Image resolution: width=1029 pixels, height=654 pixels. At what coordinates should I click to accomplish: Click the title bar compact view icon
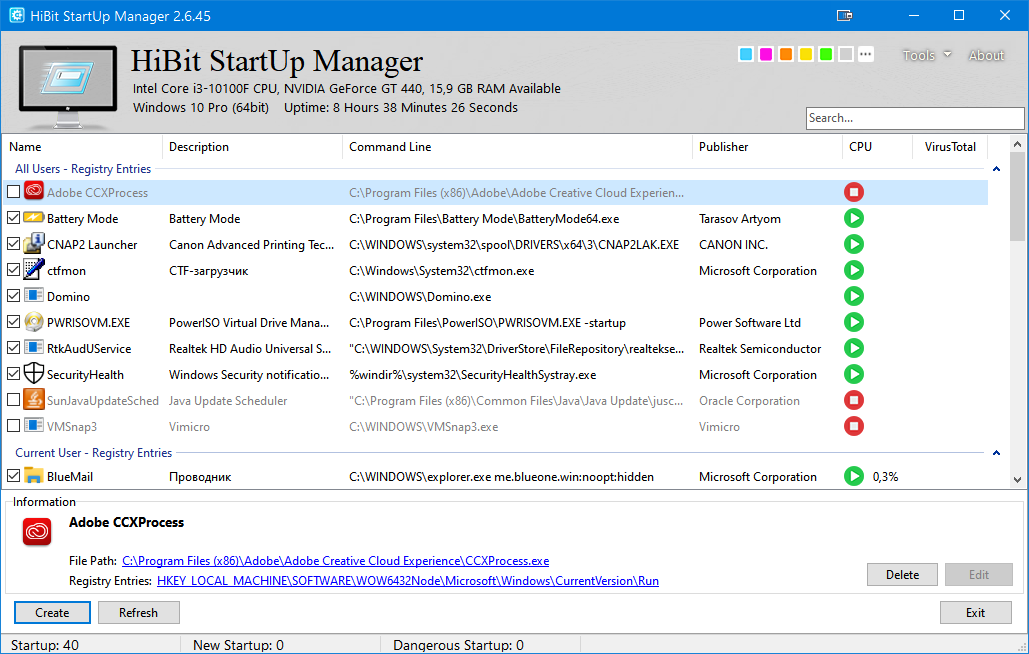click(x=845, y=15)
